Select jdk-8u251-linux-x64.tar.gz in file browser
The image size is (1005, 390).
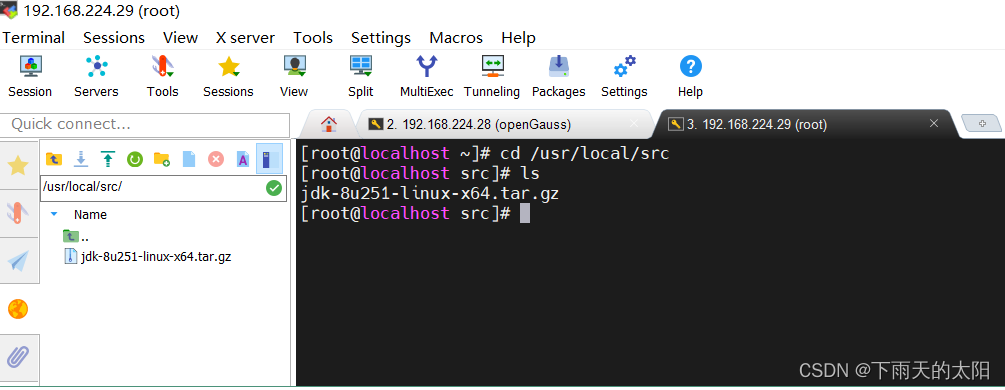click(148, 257)
